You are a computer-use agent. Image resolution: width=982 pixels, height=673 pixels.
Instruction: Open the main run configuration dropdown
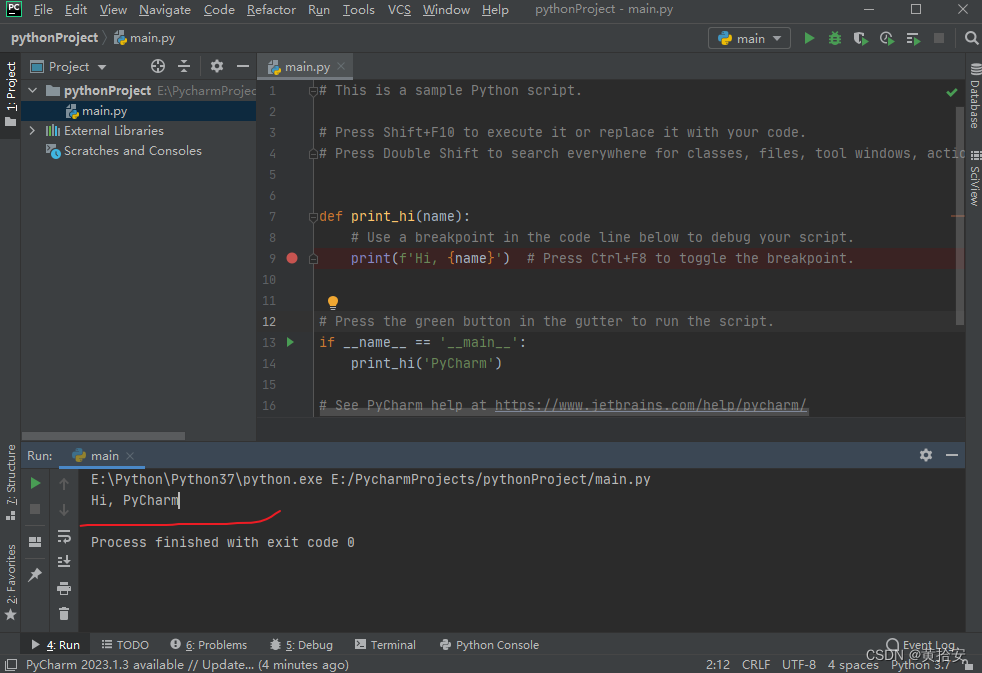tap(750, 38)
